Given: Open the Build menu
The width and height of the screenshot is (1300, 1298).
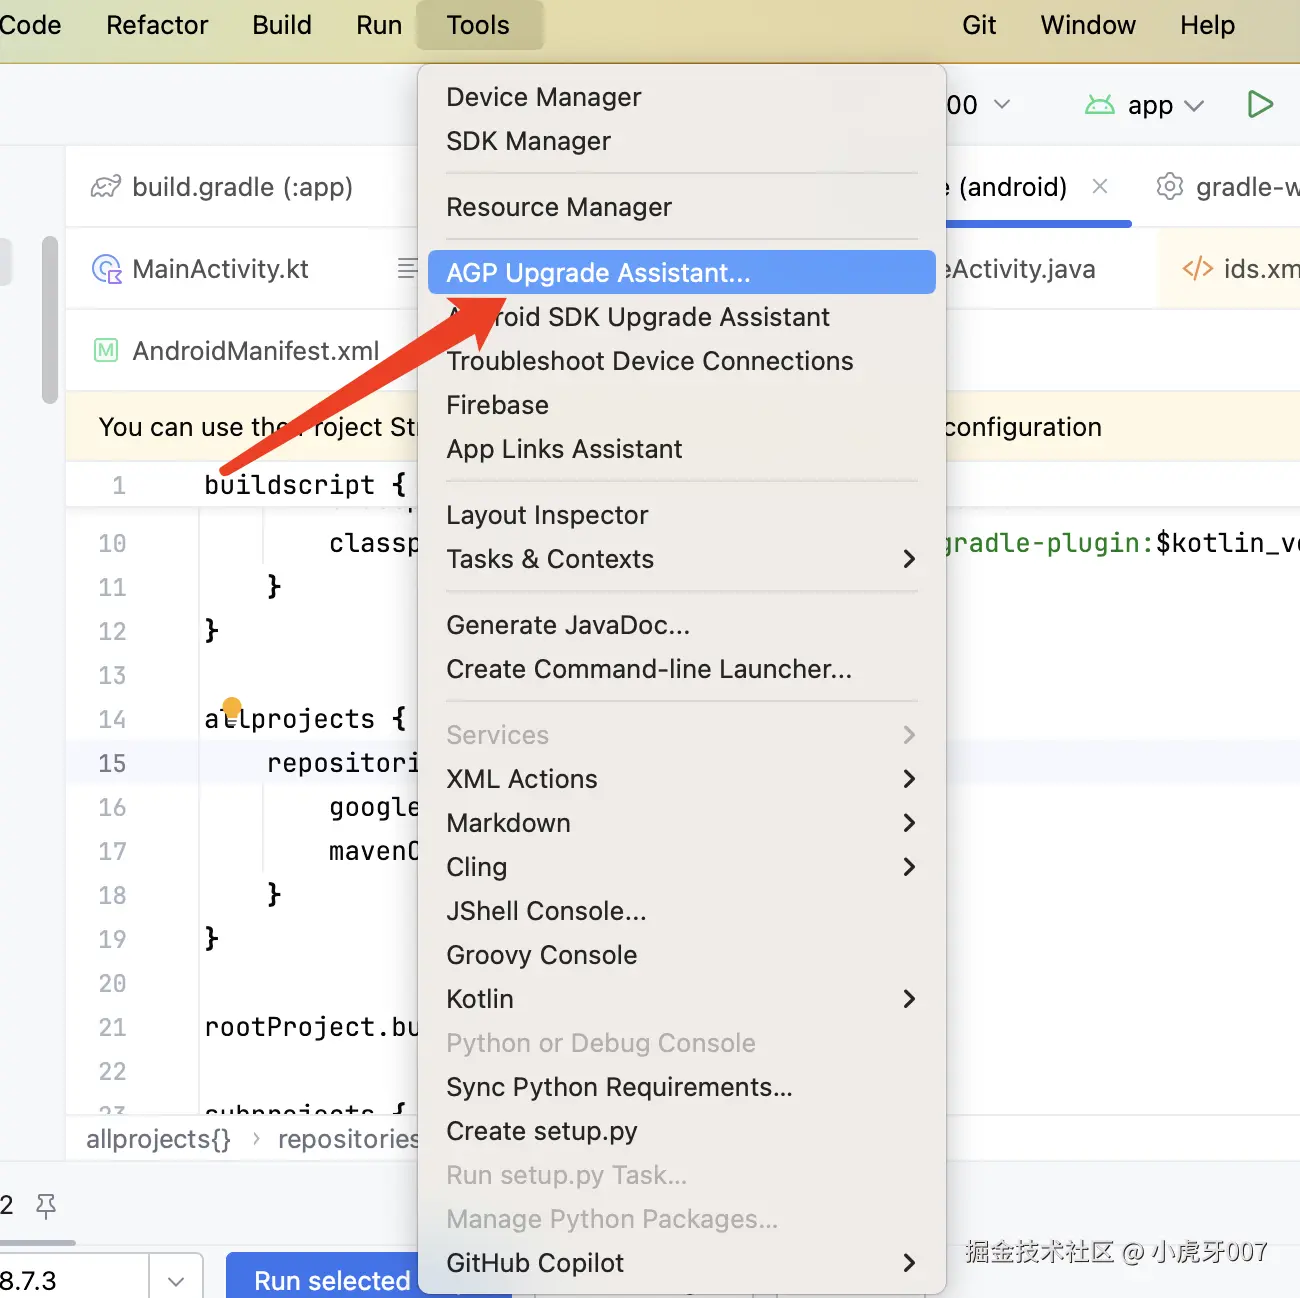Looking at the screenshot, I should click(282, 25).
